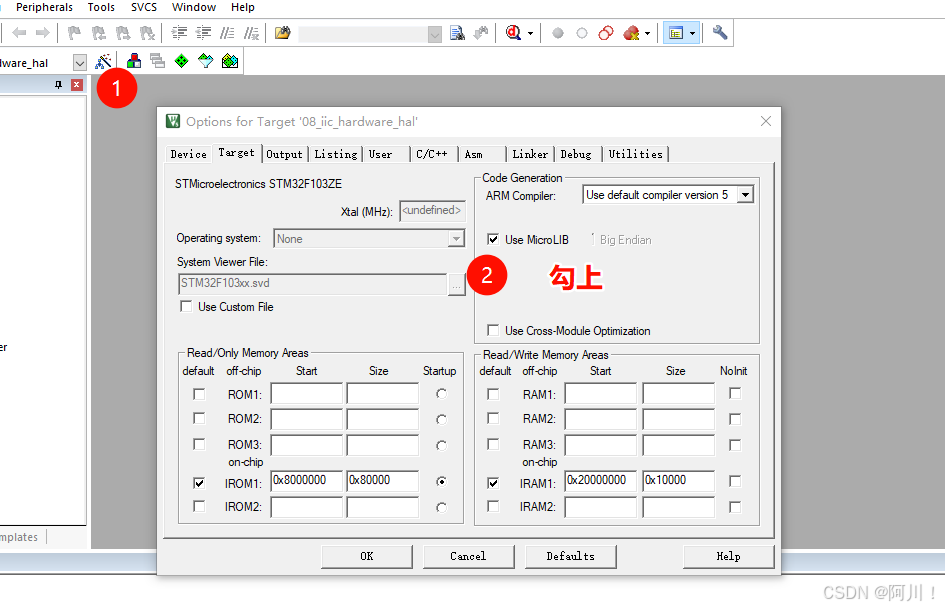
Task: Click the Window layout icon
Action: (x=676, y=33)
